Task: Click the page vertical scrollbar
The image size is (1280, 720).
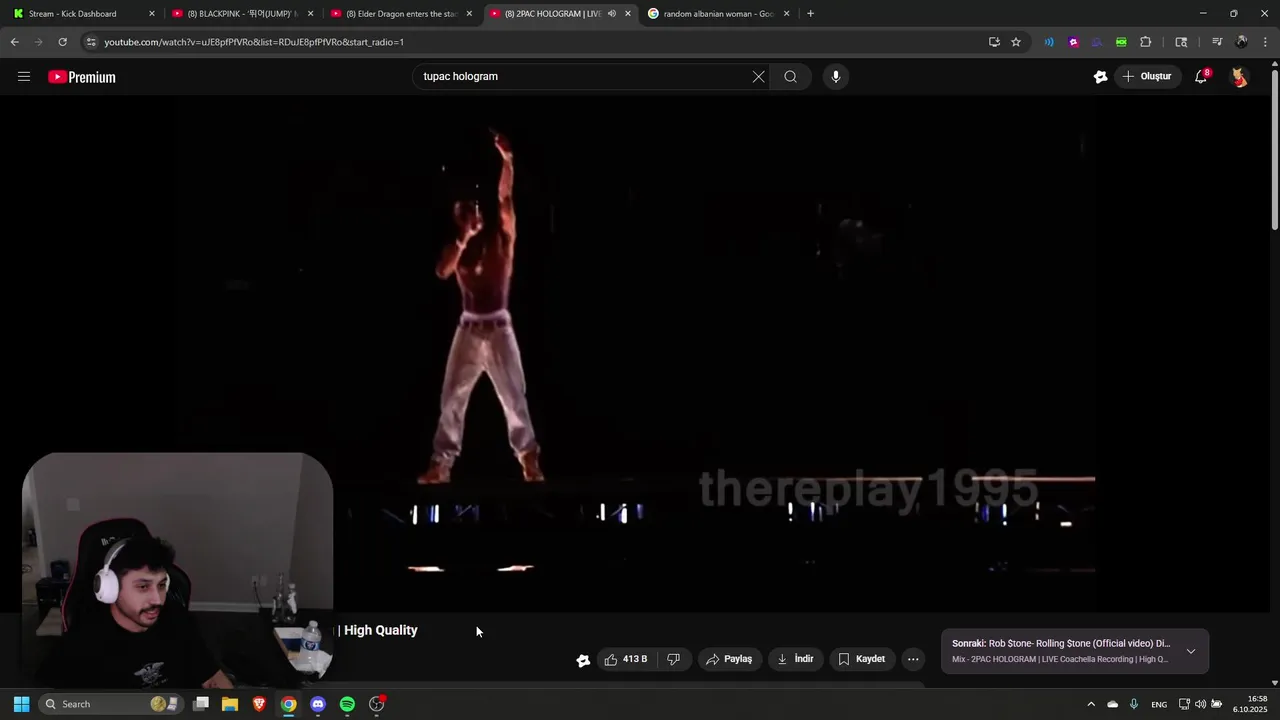Action: [x=1274, y=150]
